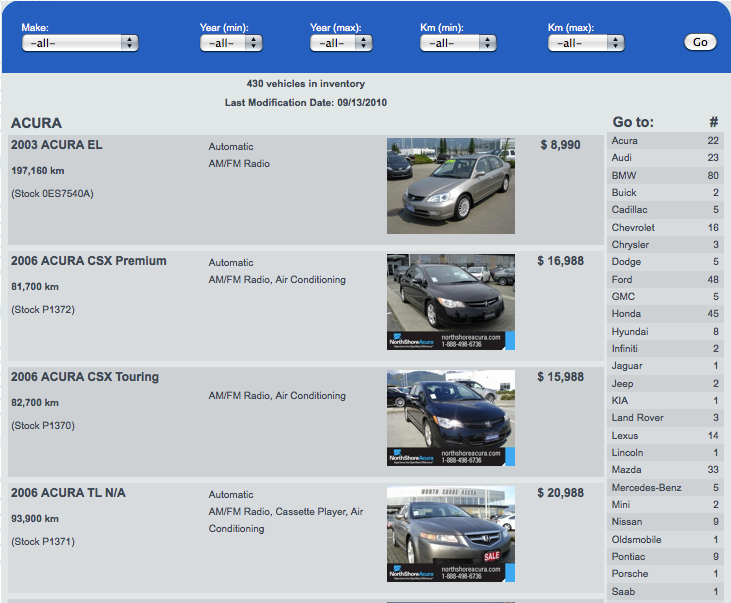Click the ACURA section heading
Screen dimensions: 731x603
coord(36,123)
